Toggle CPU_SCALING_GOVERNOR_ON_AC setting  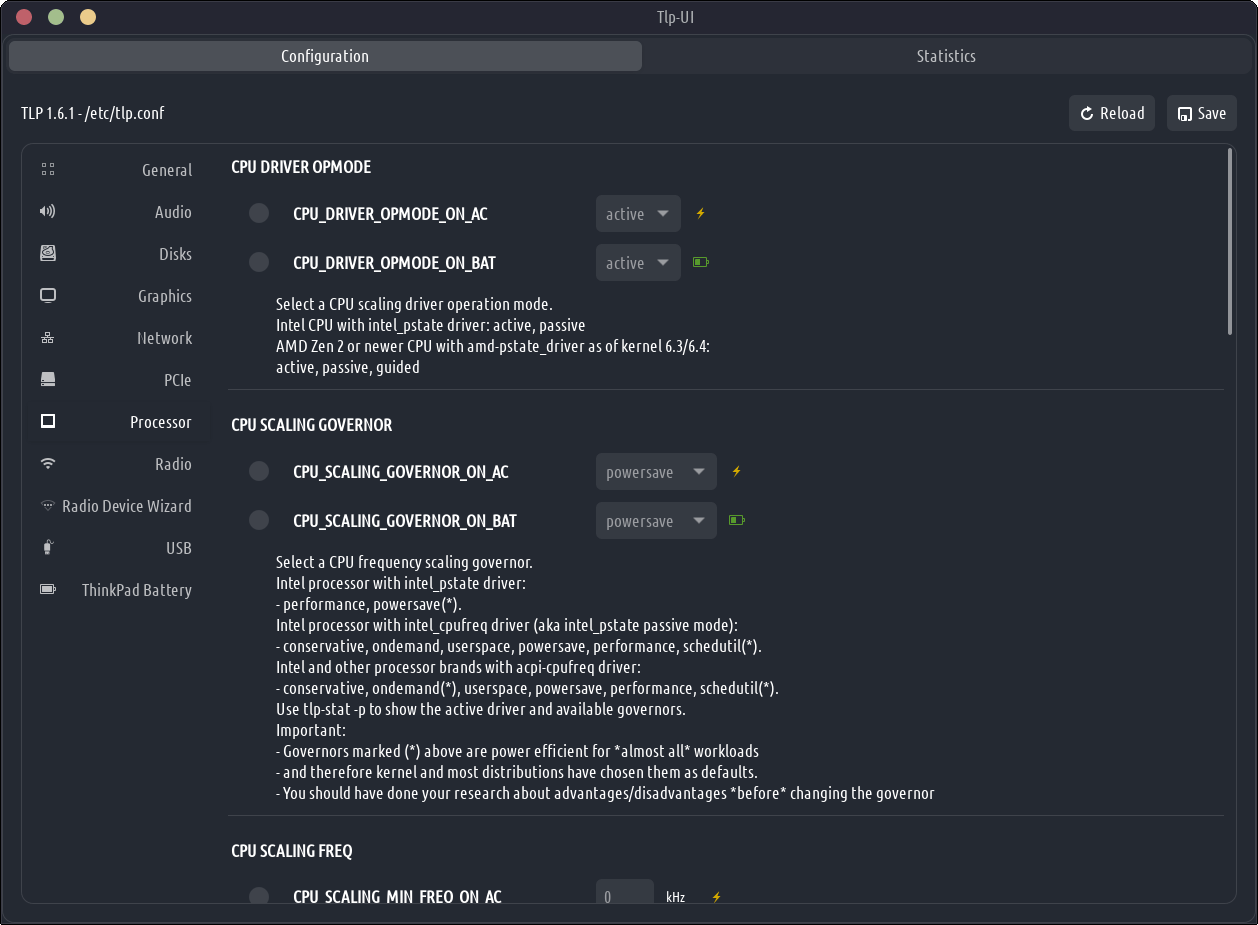click(259, 471)
